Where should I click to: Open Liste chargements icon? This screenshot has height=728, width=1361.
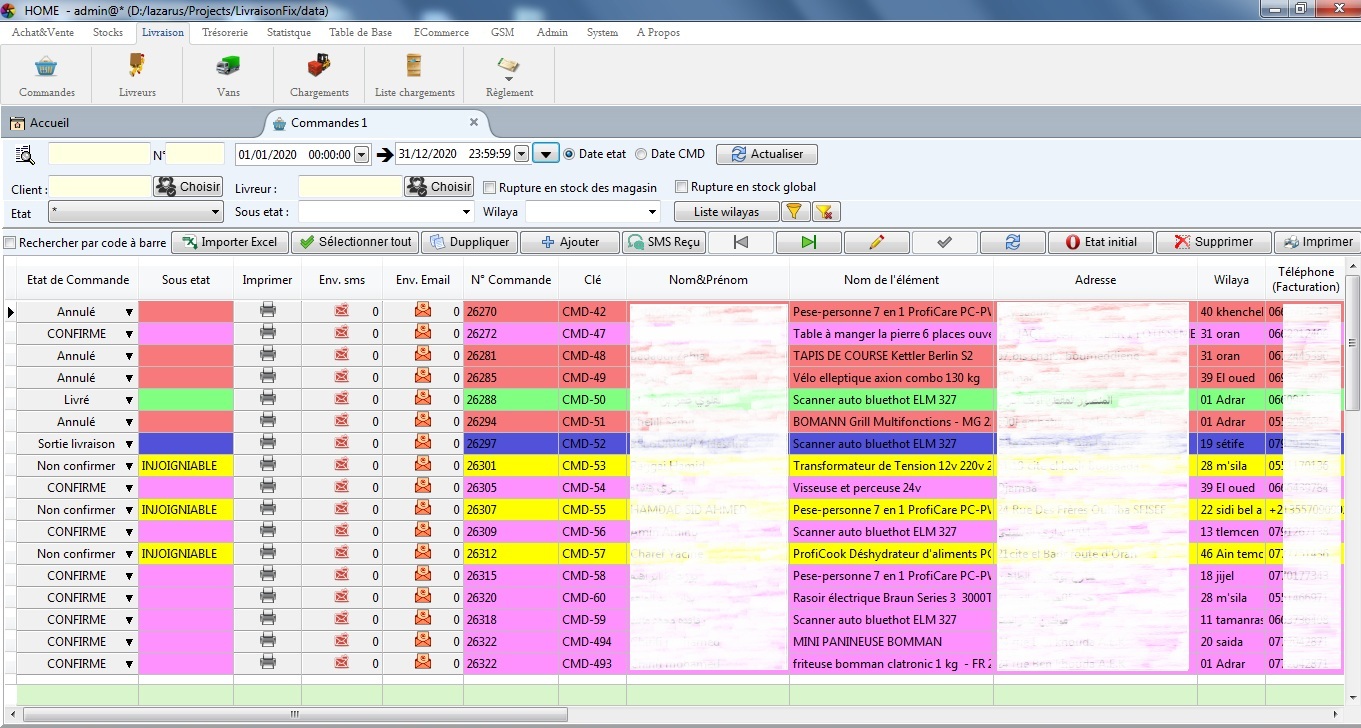coord(414,67)
